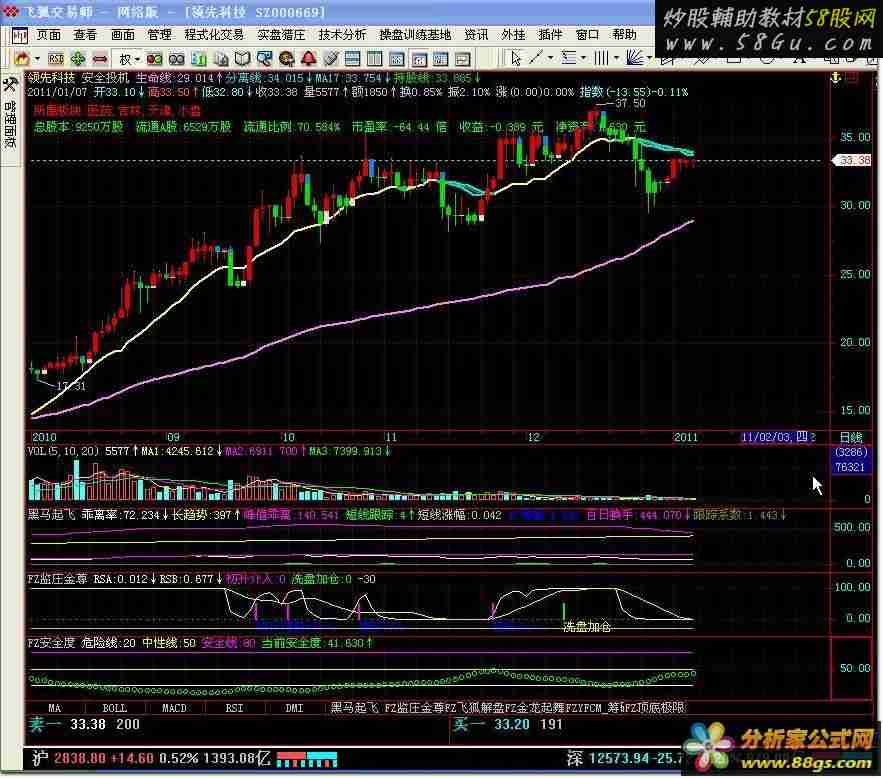This screenshot has width=883, height=778.
Task: Open the 画面 menu
Action: 123,35
